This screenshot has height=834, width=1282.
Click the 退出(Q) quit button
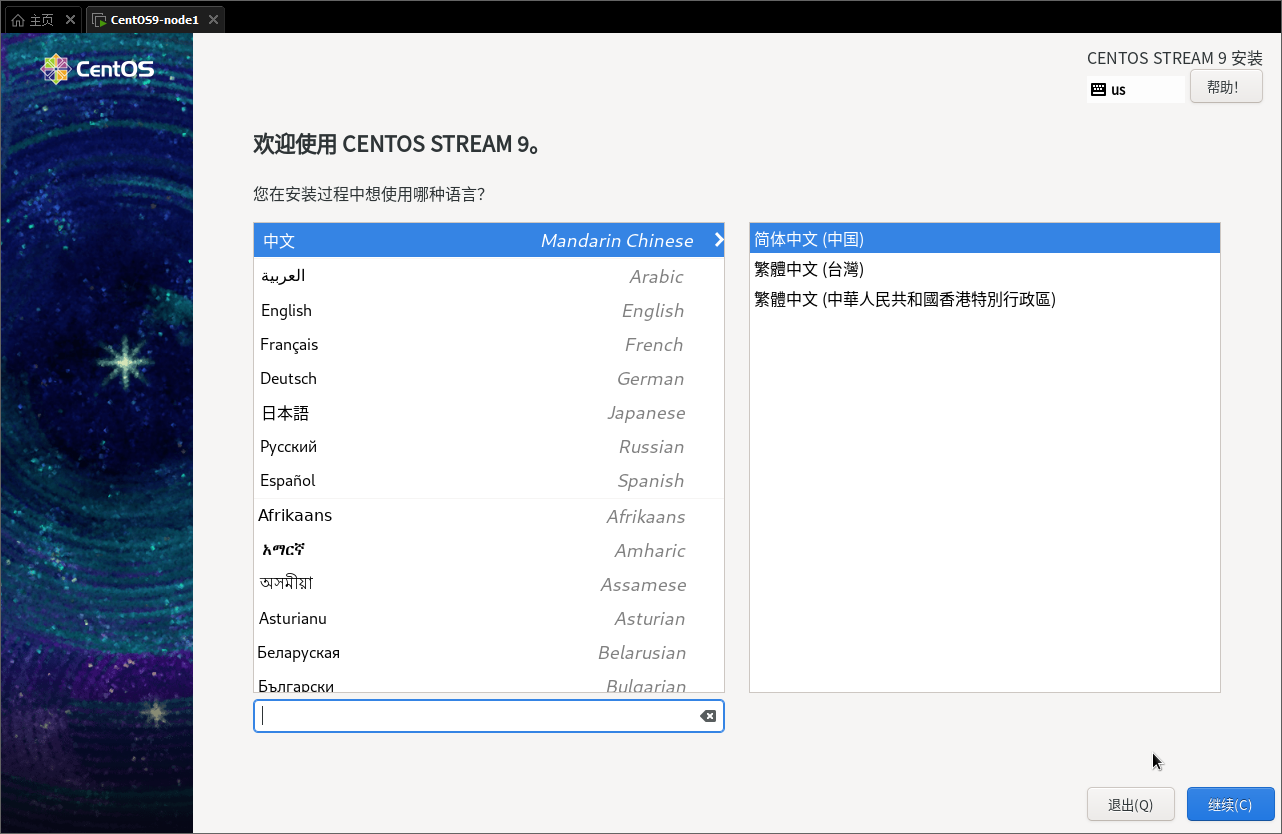[x=1131, y=805]
